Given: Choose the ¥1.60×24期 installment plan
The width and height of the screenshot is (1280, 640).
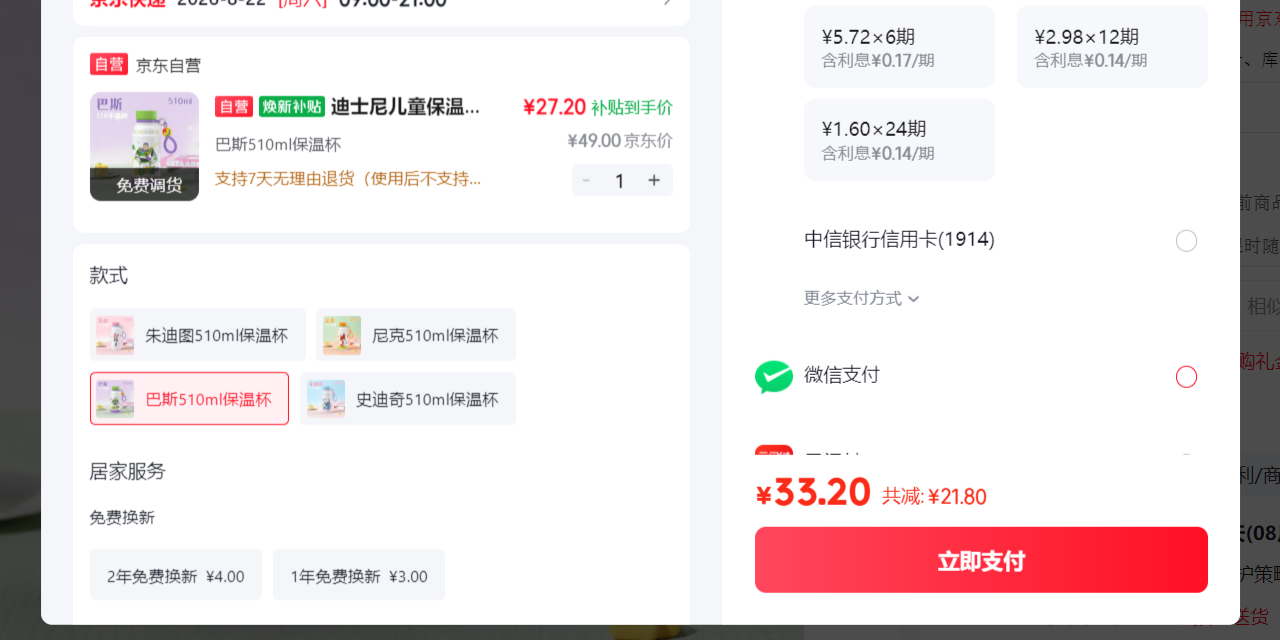Looking at the screenshot, I should tap(899, 140).
